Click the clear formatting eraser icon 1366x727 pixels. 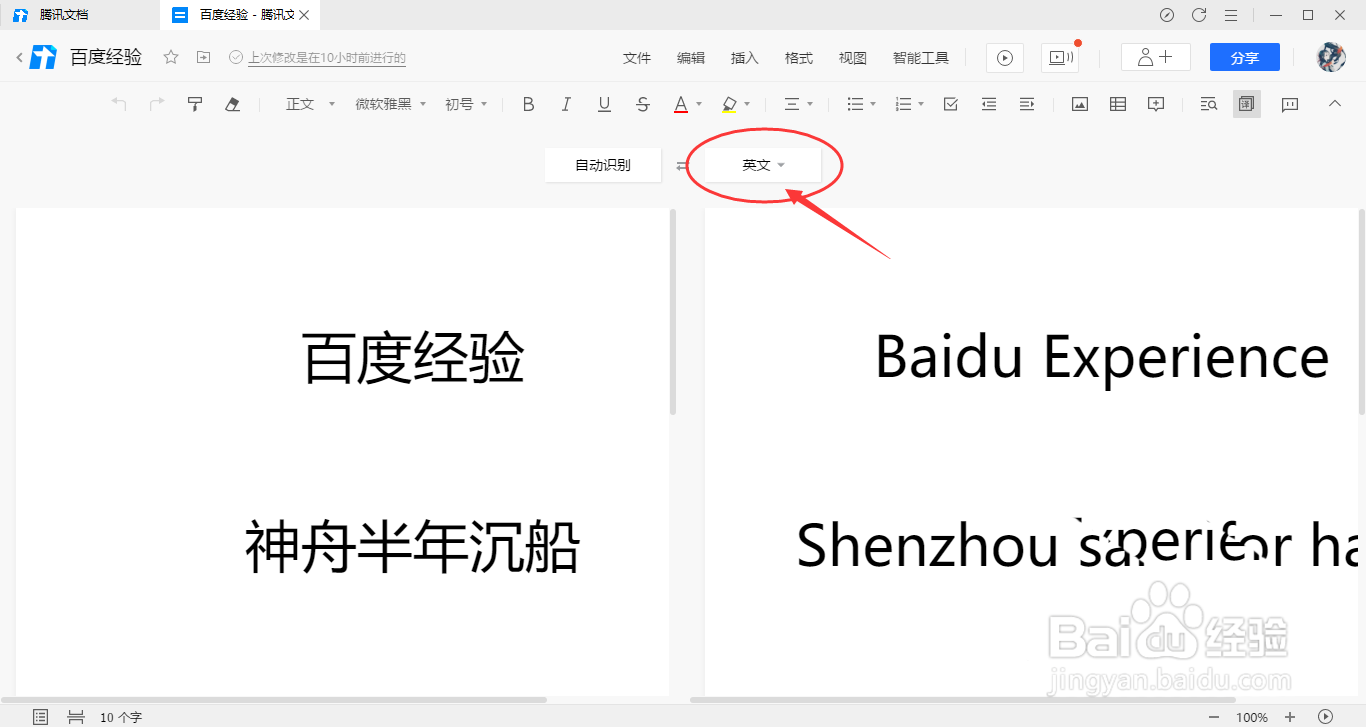point(232,104)
